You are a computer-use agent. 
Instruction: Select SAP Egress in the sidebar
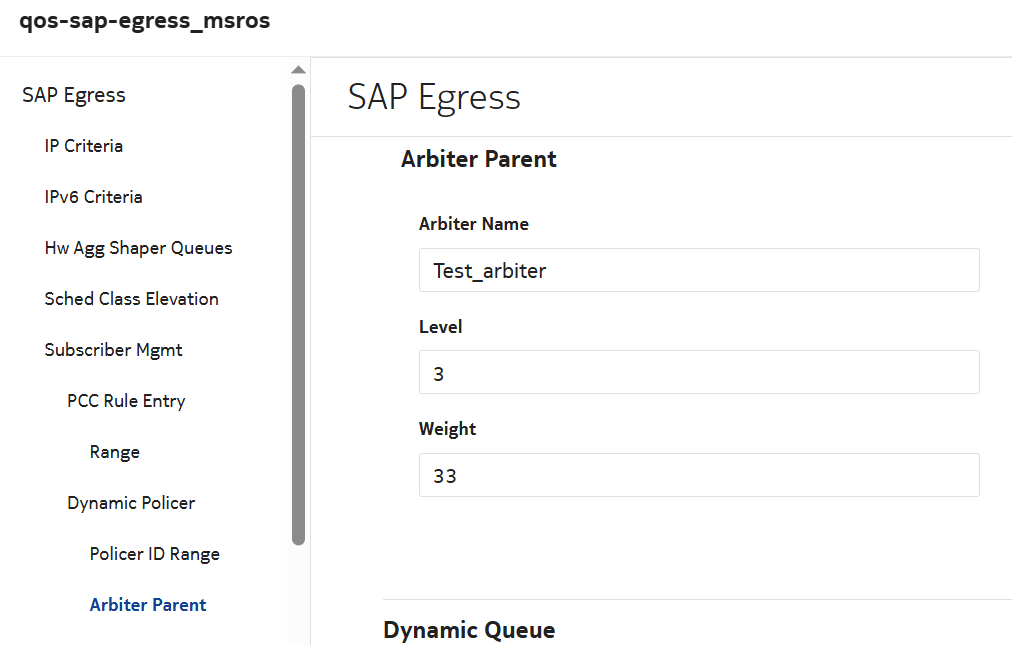point(74,95)
